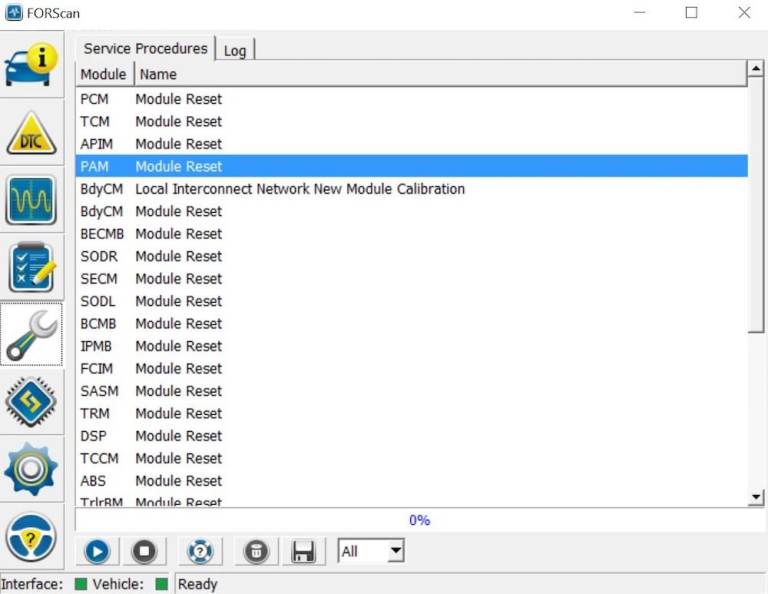This screenshot has width=768, height=594.
Task: Click the vertical scrollbar thumb
Action: (x=756, y=204)
